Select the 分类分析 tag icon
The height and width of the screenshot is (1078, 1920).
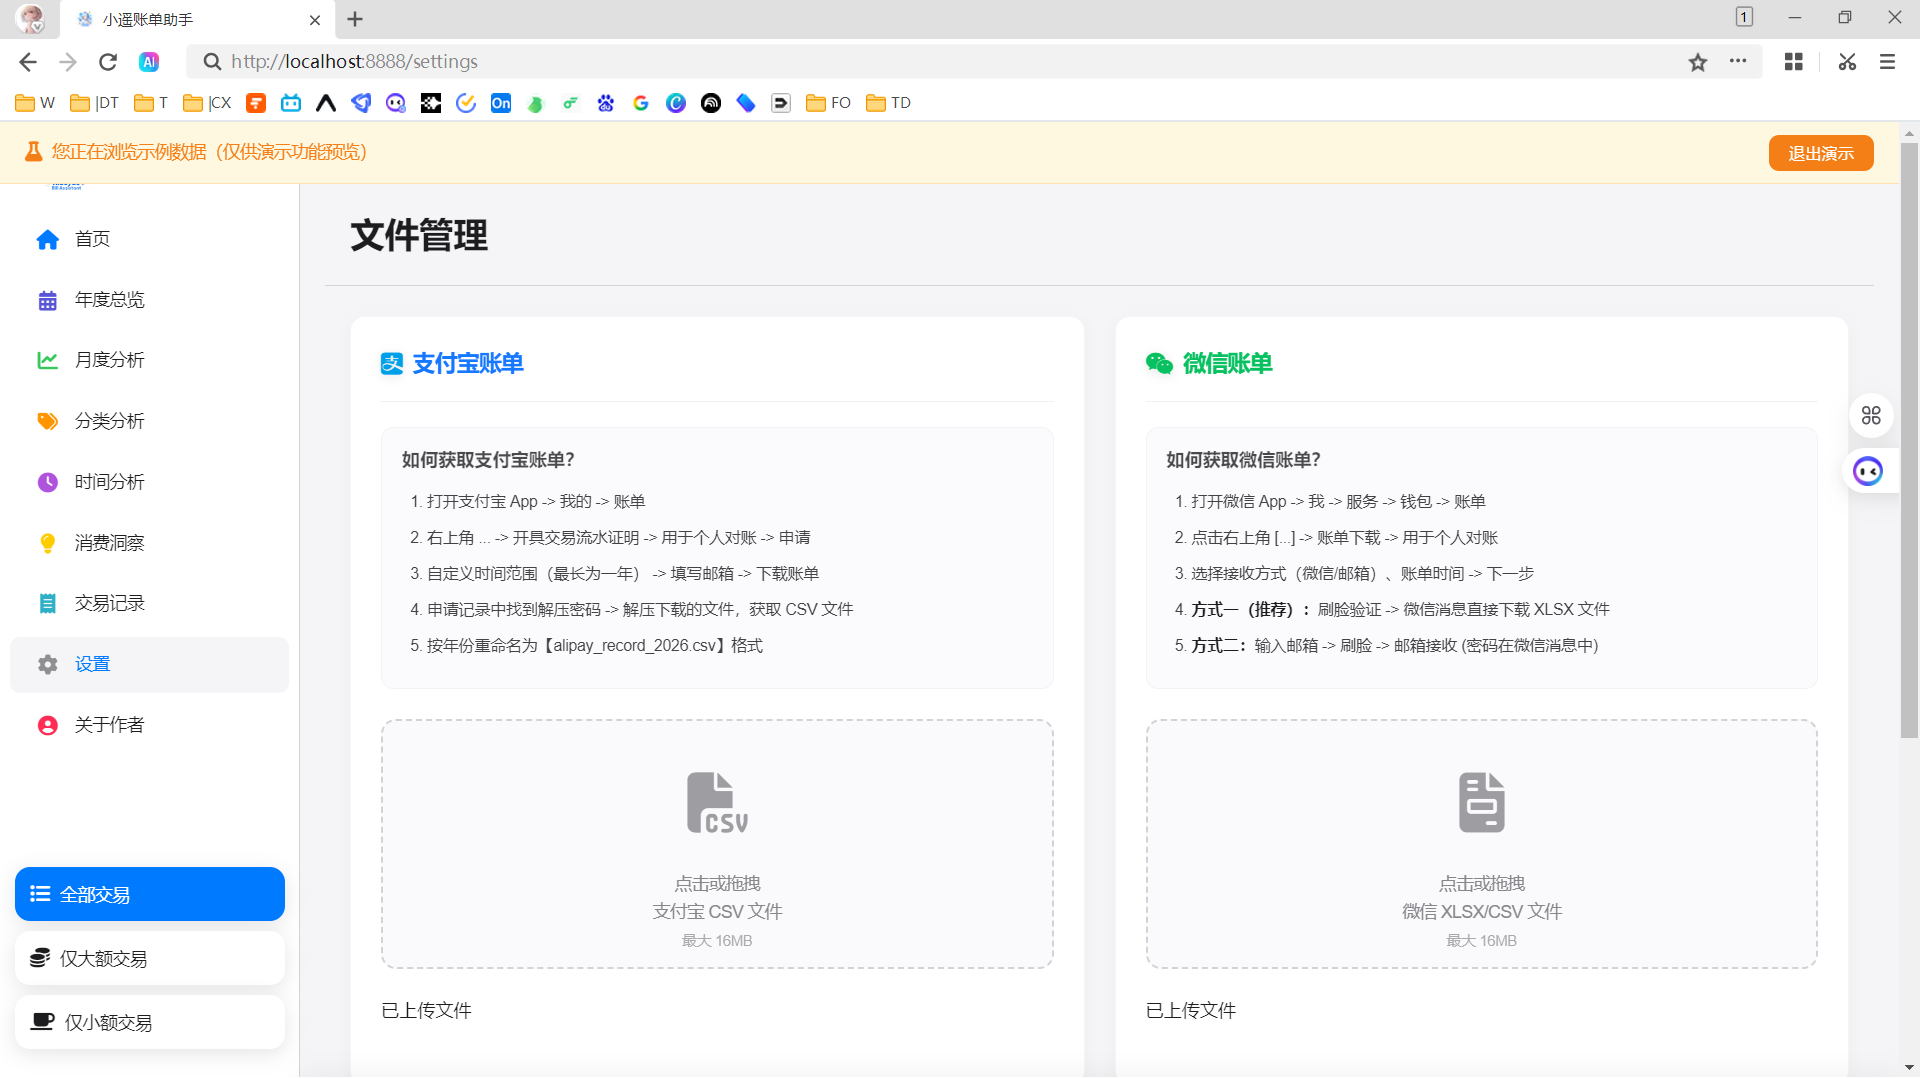(47, 421)
